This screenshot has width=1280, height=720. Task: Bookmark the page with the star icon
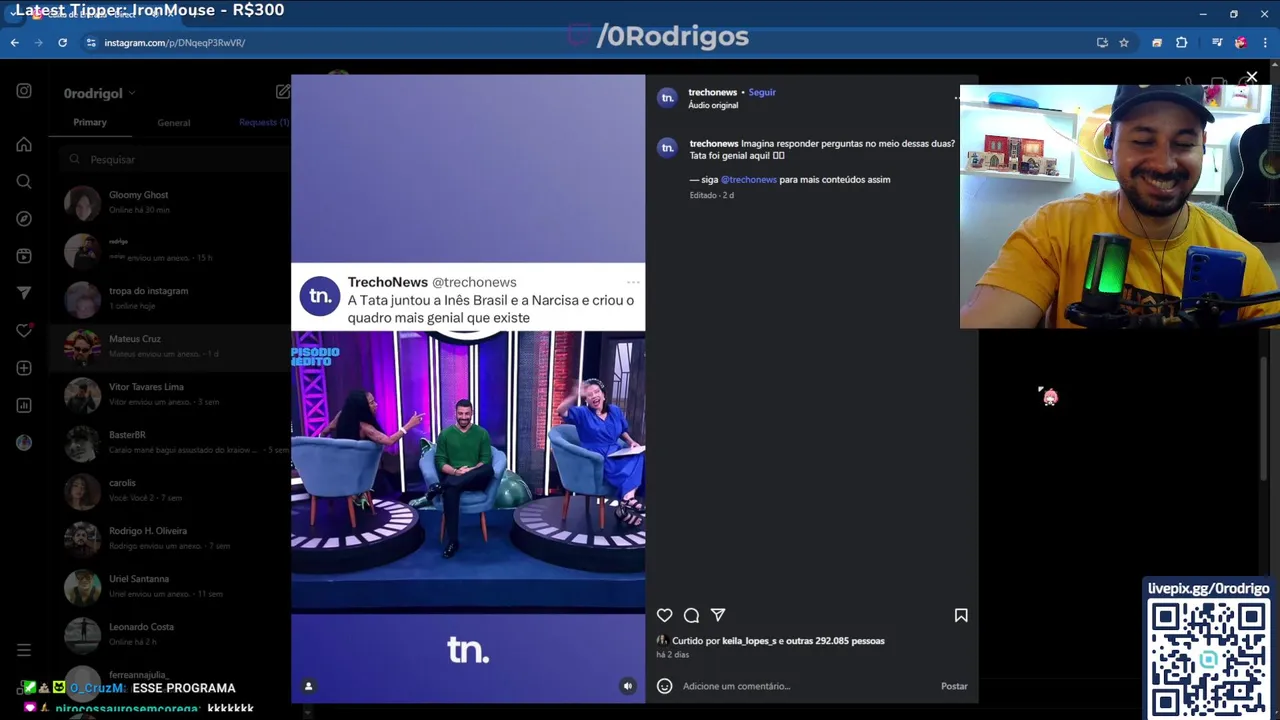pyautogui.click(x=1124, y=43)
